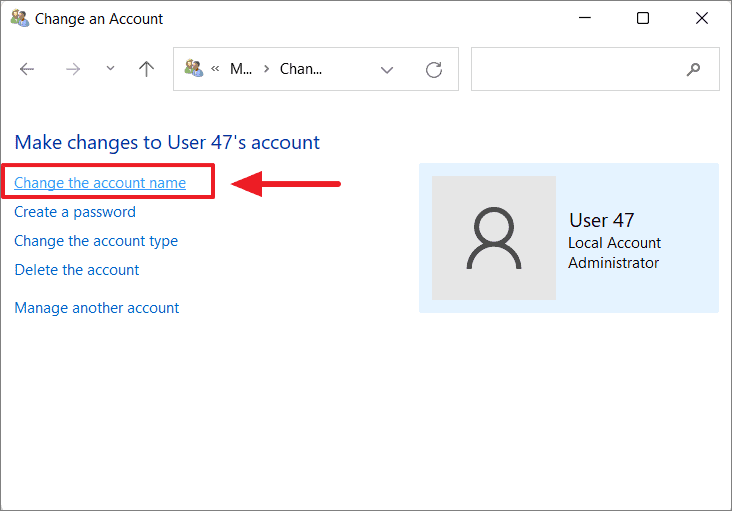Click the 'Chan...' breadcrumb segment
732x511 pixels.
click(301, 69)
